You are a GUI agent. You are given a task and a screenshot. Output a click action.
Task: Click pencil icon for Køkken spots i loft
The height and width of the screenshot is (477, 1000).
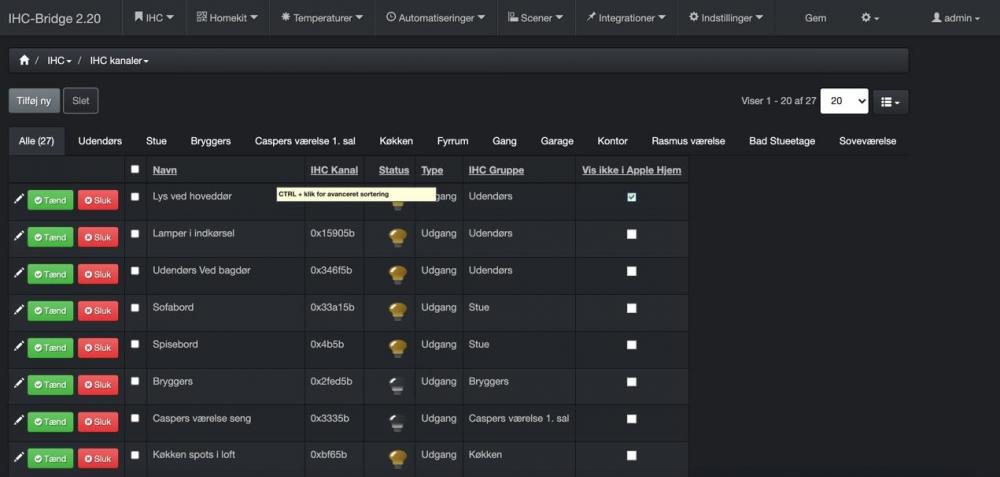18,458
